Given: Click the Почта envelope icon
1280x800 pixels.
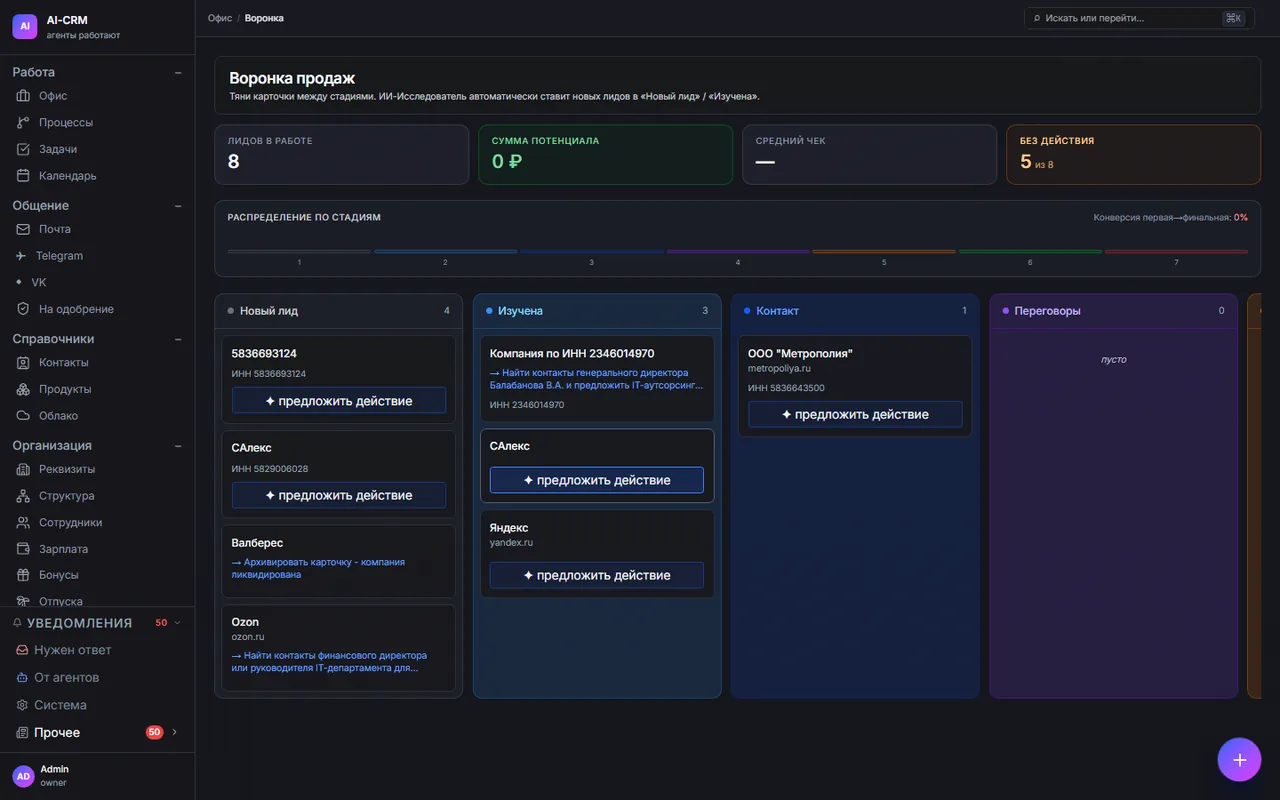Looking at the screenshot, I should point(23,229).
